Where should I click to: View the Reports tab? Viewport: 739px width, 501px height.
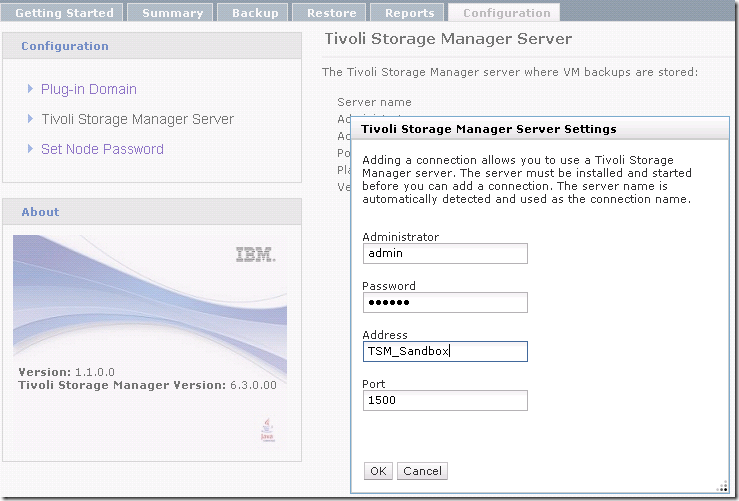point(409,13)
